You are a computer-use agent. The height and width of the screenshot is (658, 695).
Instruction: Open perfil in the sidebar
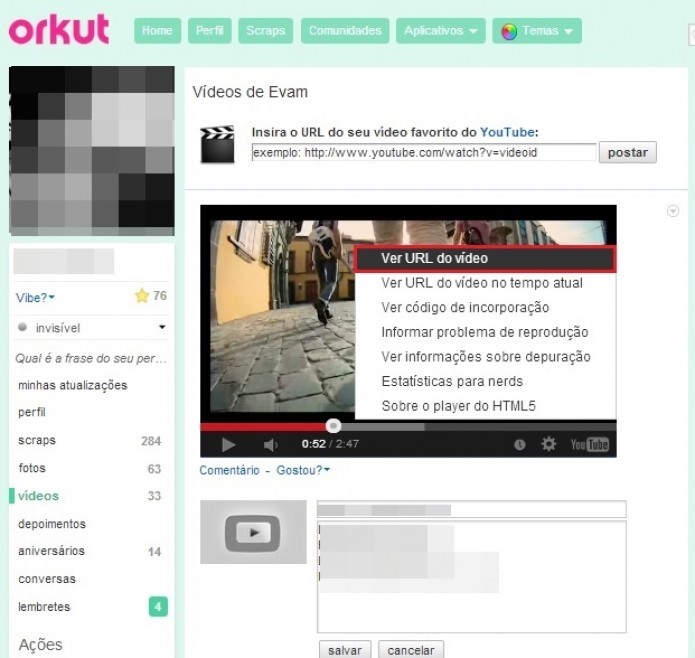[31, 413]
